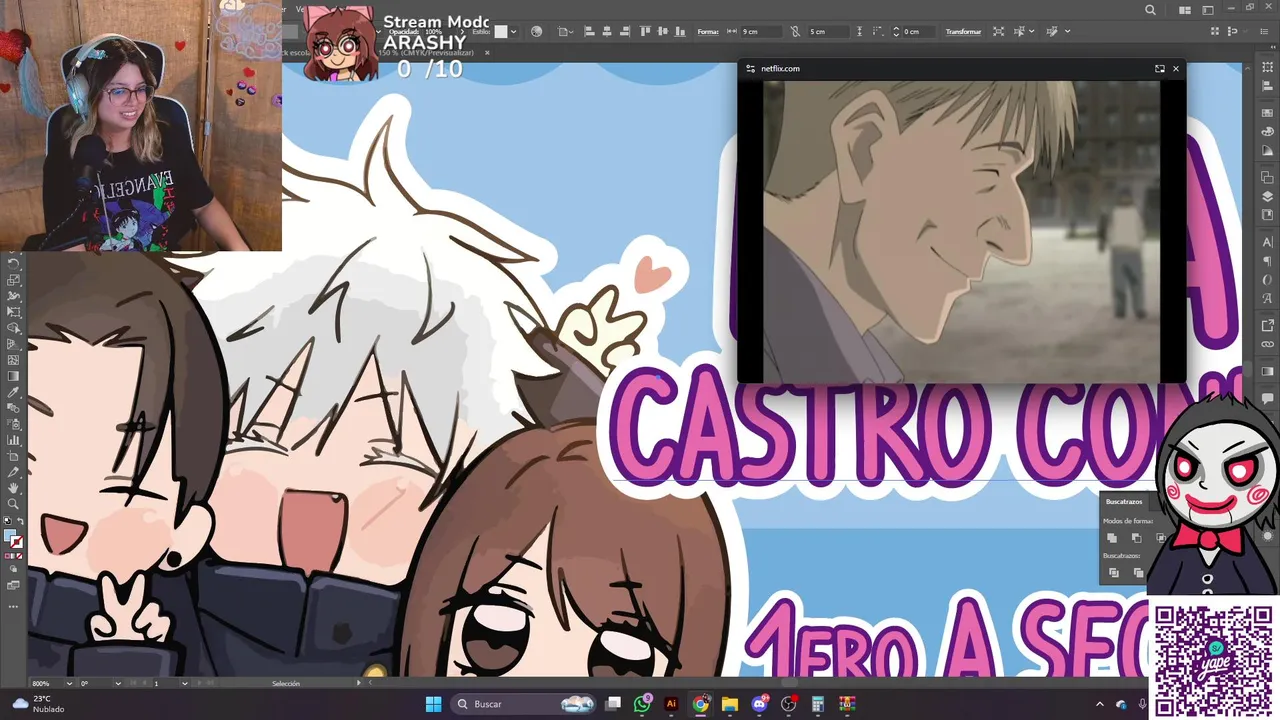Select the Mesh tool
The width and height of the screenshot is (1280, 720).
14,360
